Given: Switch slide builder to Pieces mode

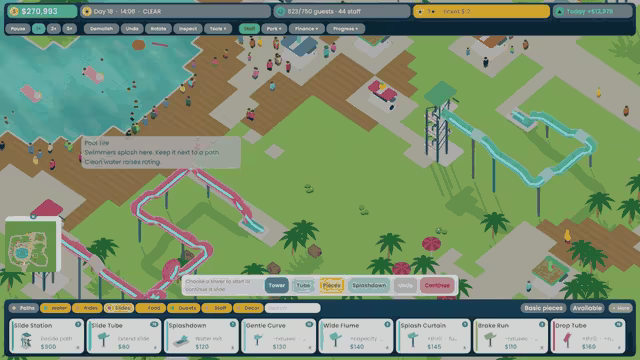Looking at the screenshot, I should (x=331, y=285).
